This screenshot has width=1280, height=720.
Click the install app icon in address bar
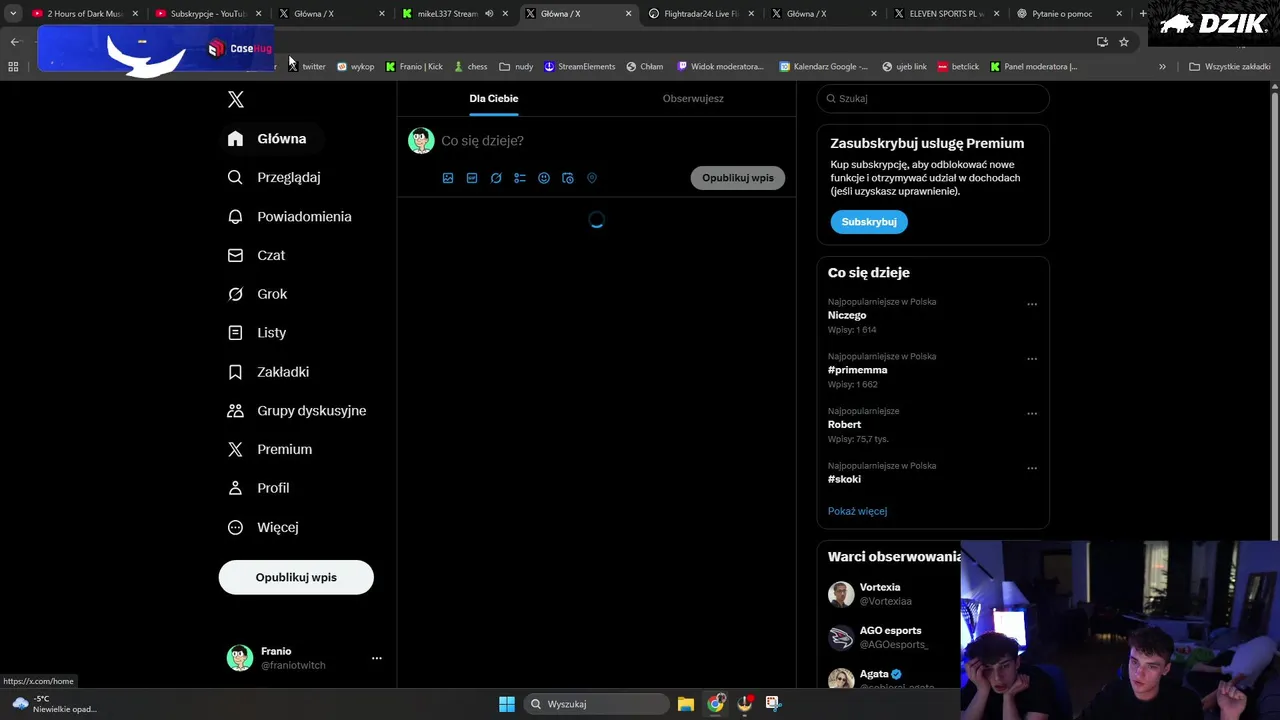pos(1102,42)
